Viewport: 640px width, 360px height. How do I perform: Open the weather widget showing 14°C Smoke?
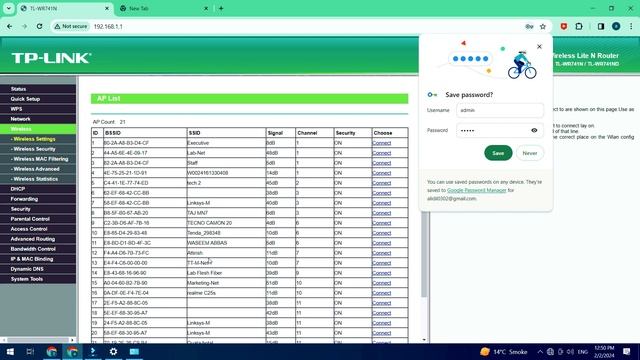coord(504,351)
